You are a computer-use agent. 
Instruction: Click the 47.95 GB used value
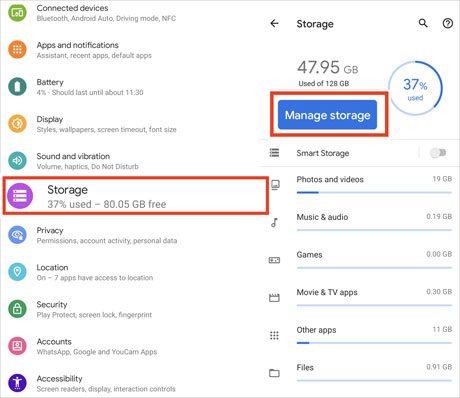click(x=328, y=67)
